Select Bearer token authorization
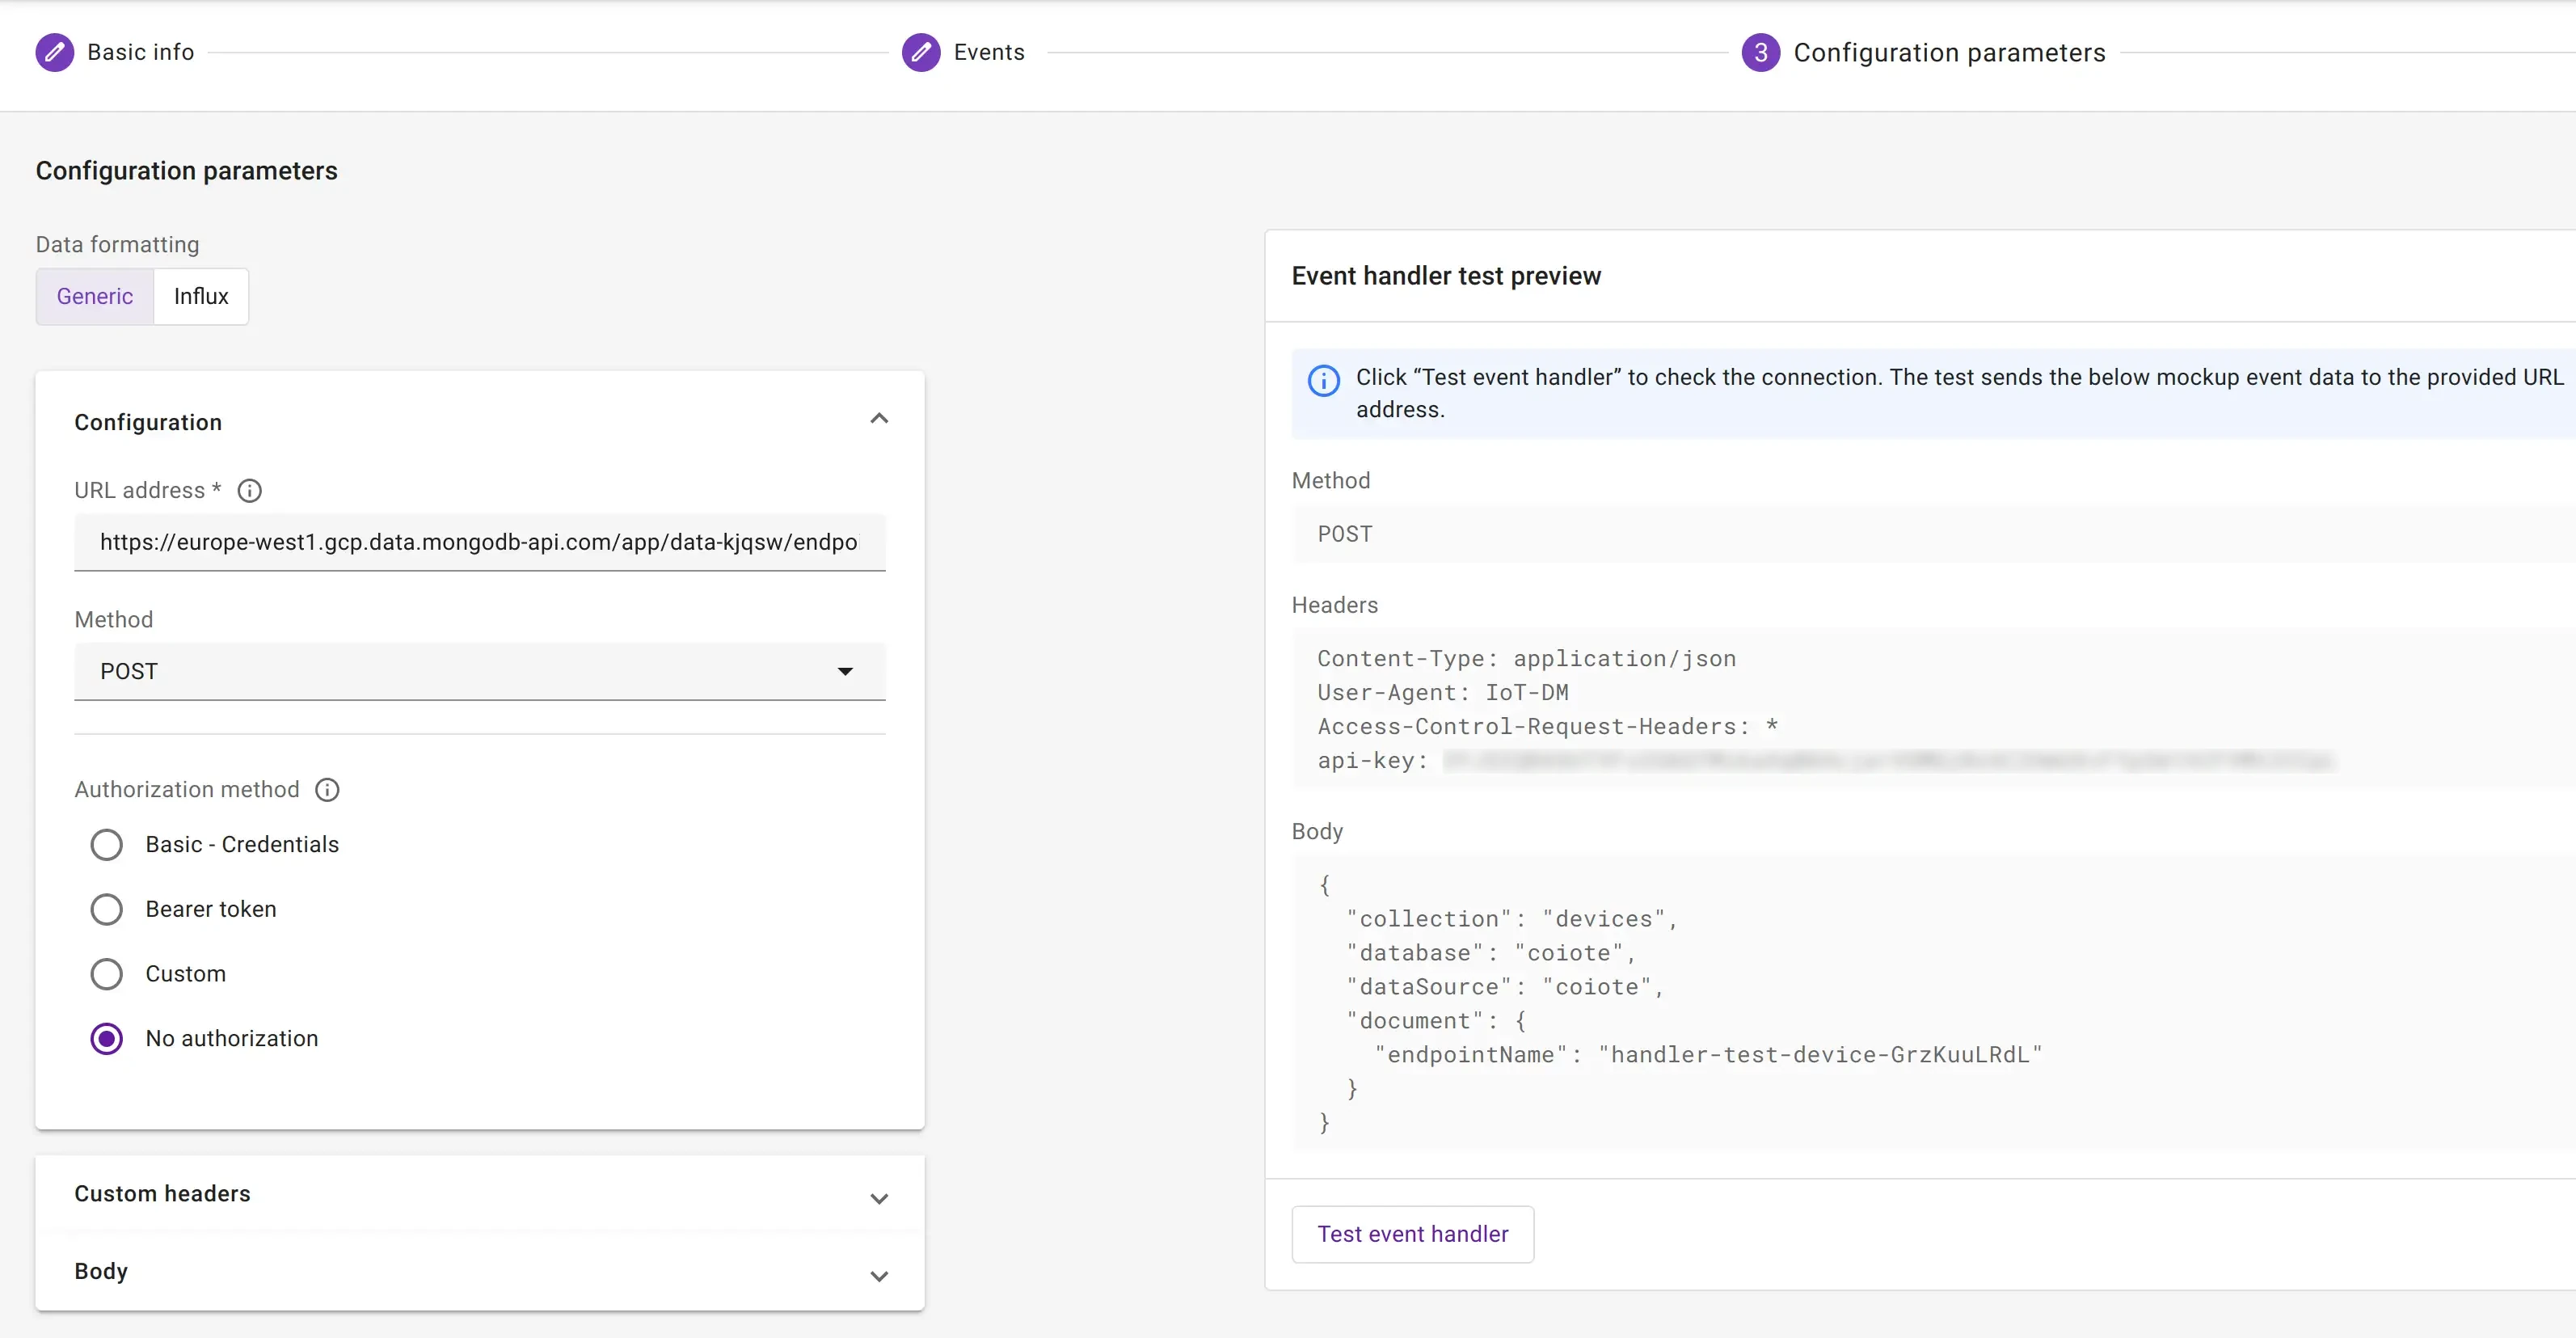This screenshot has width=2576, height=1338. click(106, 909)
